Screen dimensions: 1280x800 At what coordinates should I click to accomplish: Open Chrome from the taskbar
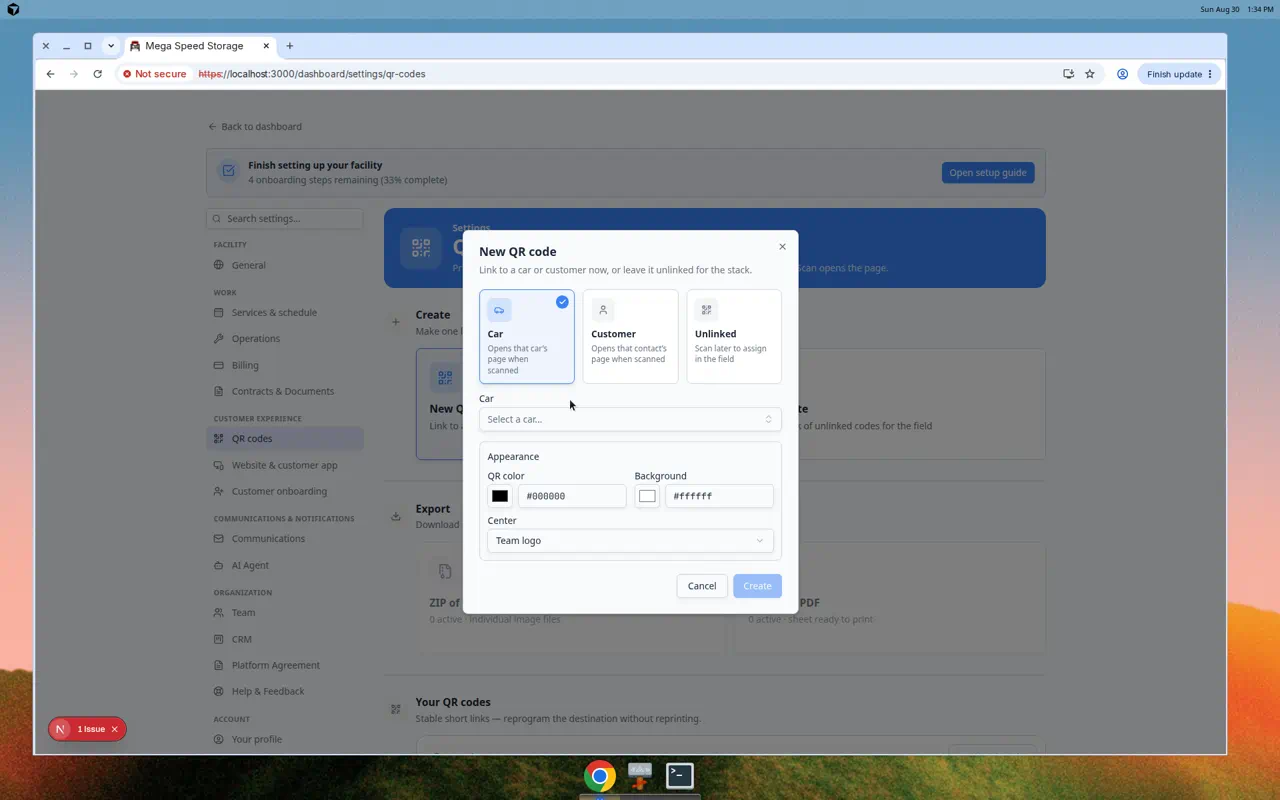point(600,776)
